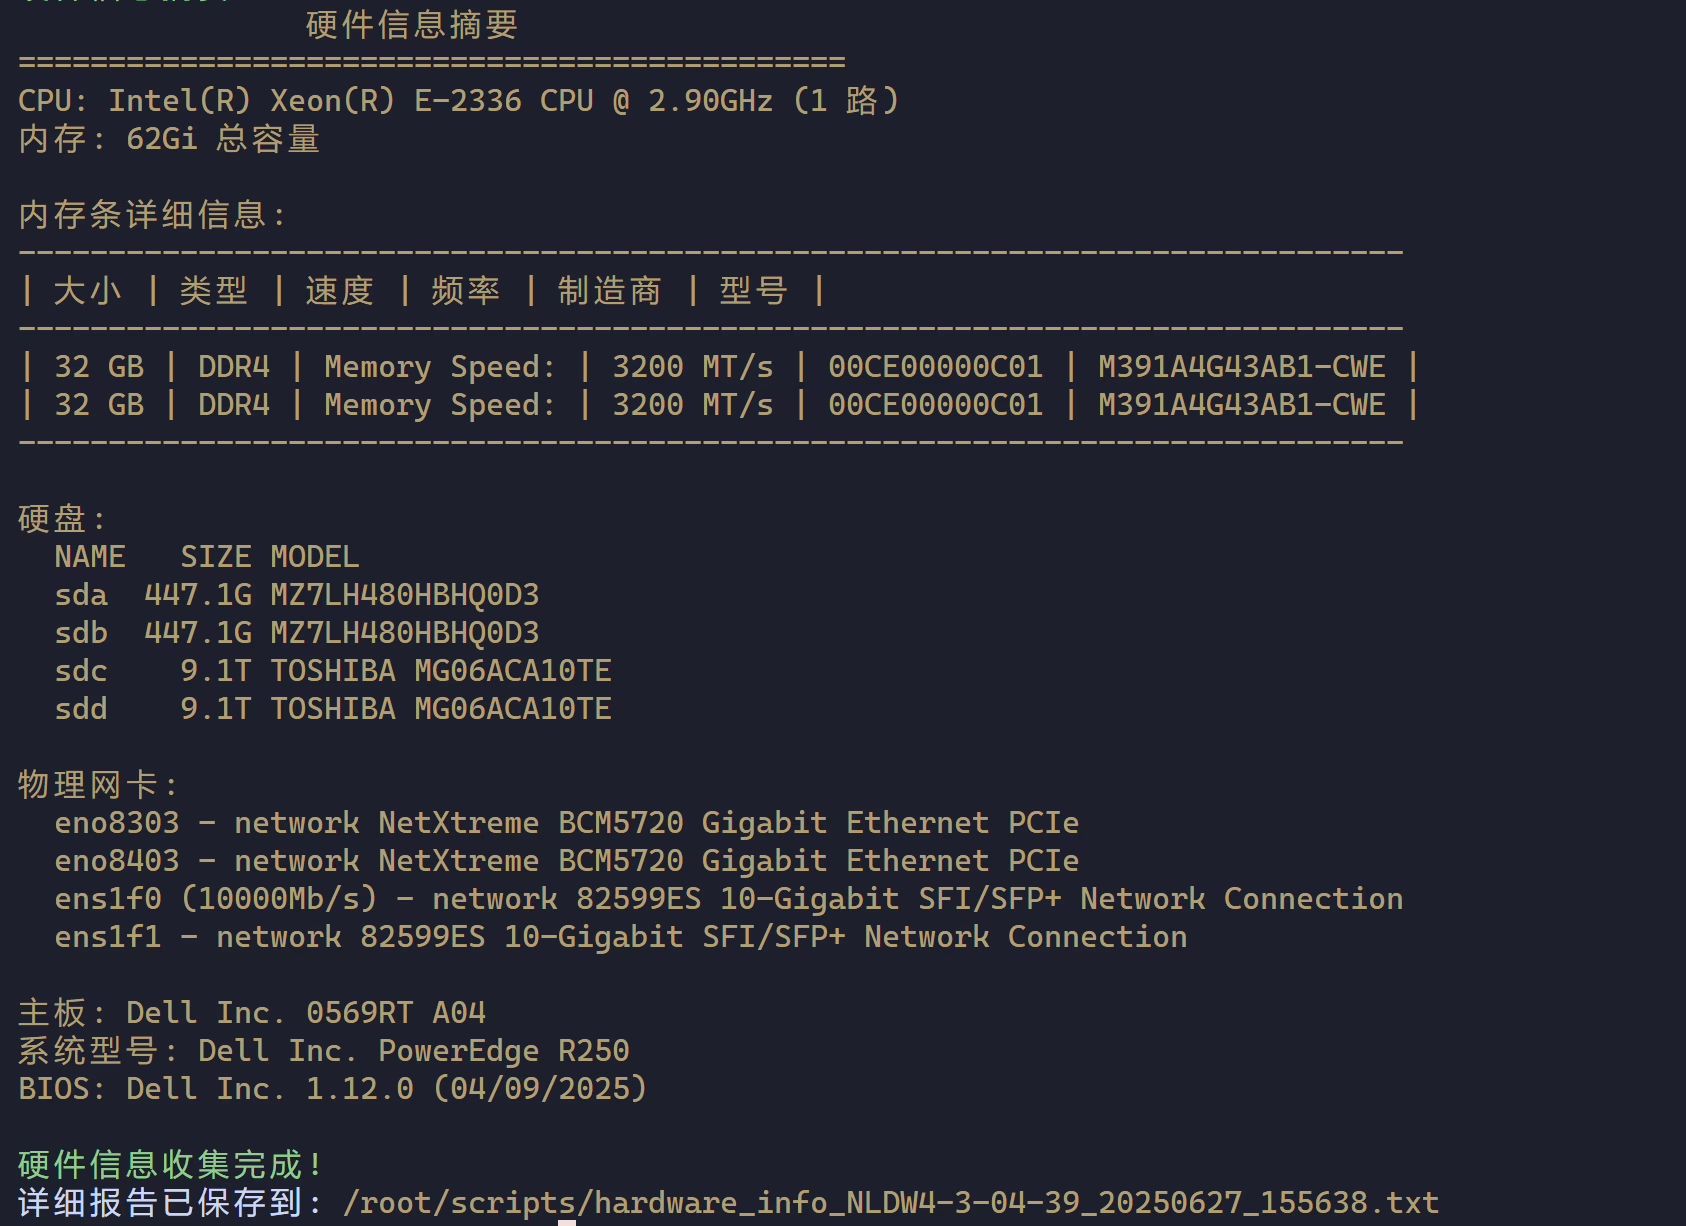Click second row's 00CE00000C01 manufacturer code
Screen dimensions: 1686x1226
click(935, 405)
